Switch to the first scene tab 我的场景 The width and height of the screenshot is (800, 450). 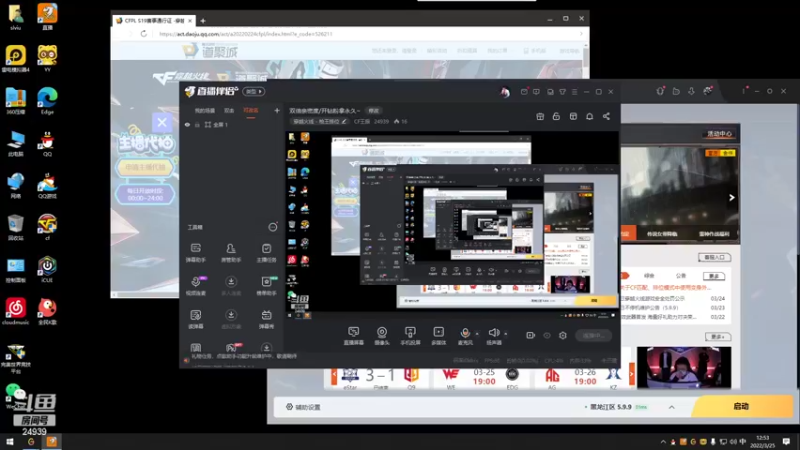pyautogui.click(x=205, y=110)
